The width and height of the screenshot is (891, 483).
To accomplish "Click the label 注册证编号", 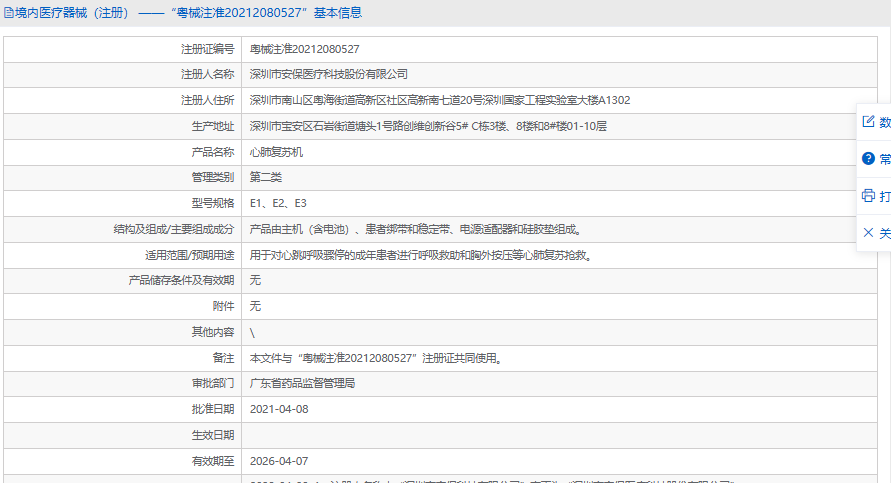I will pyautogui.click(x=207, y=49).
